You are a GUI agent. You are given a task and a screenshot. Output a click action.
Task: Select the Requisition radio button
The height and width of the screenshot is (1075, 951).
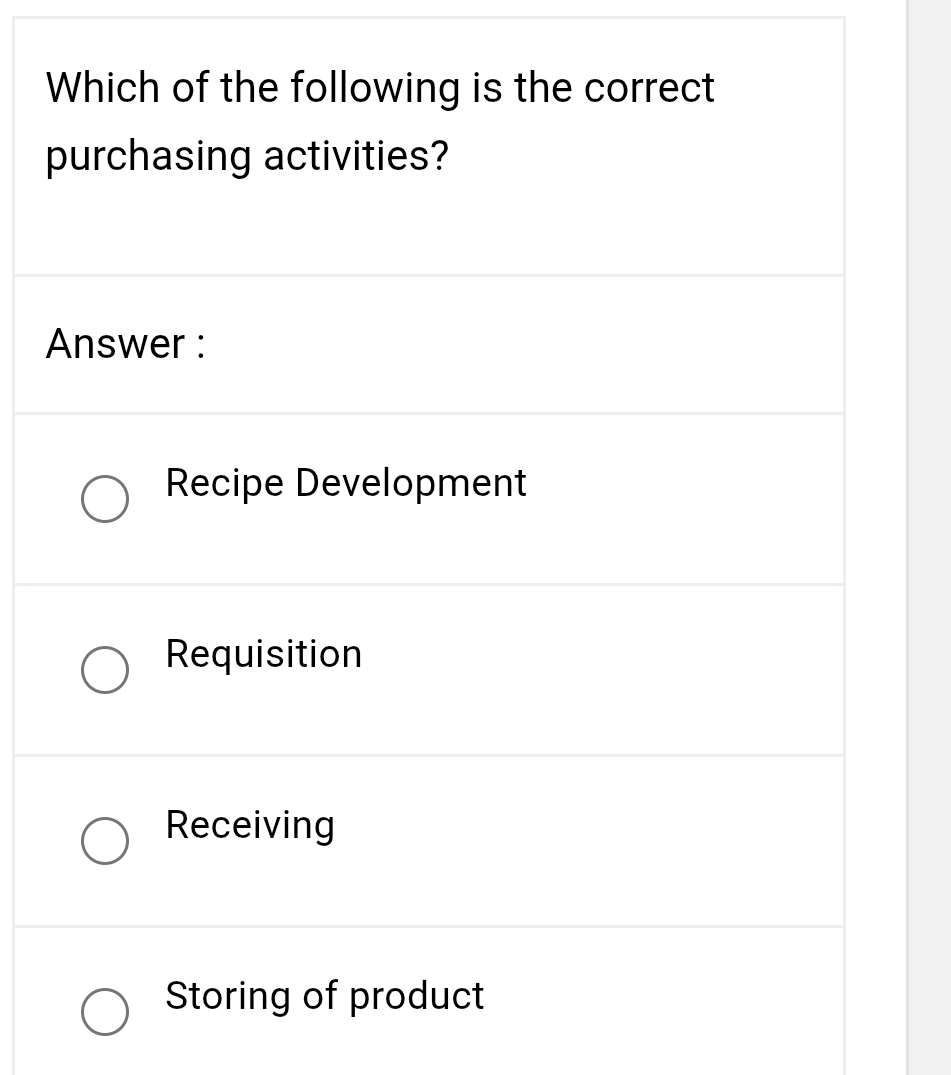(x=104, y=670)
